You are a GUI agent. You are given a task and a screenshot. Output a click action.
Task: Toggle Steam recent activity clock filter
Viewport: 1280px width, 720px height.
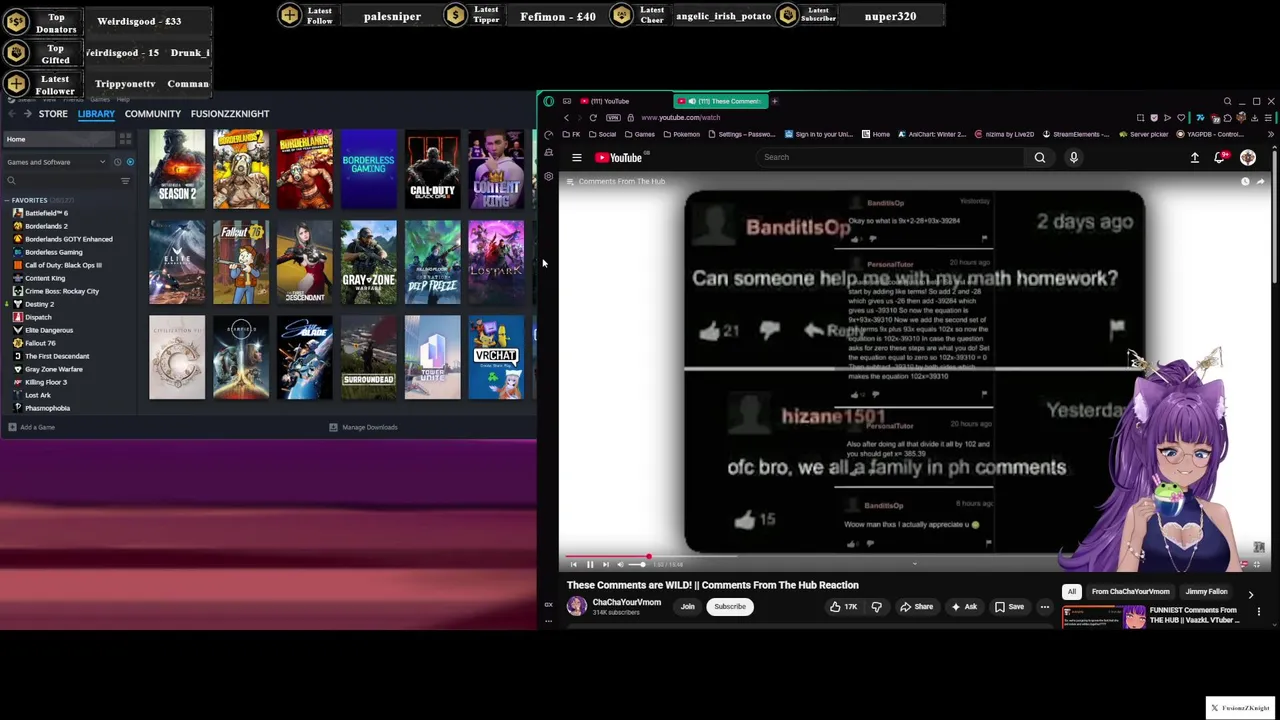(117, 162)
